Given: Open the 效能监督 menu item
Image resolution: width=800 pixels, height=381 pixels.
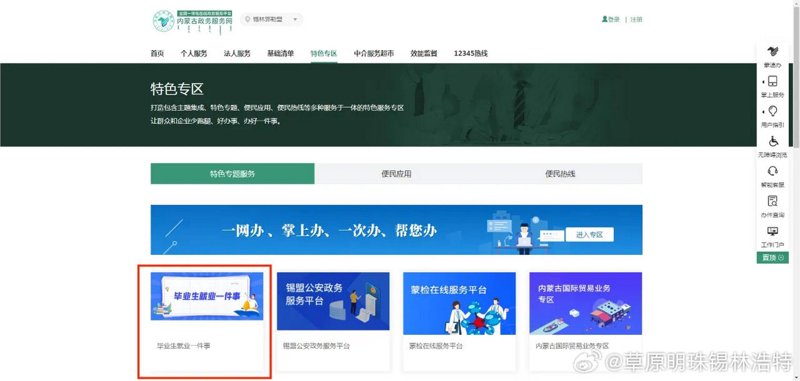Looking at the screenshot, I should tap(424, 53).
